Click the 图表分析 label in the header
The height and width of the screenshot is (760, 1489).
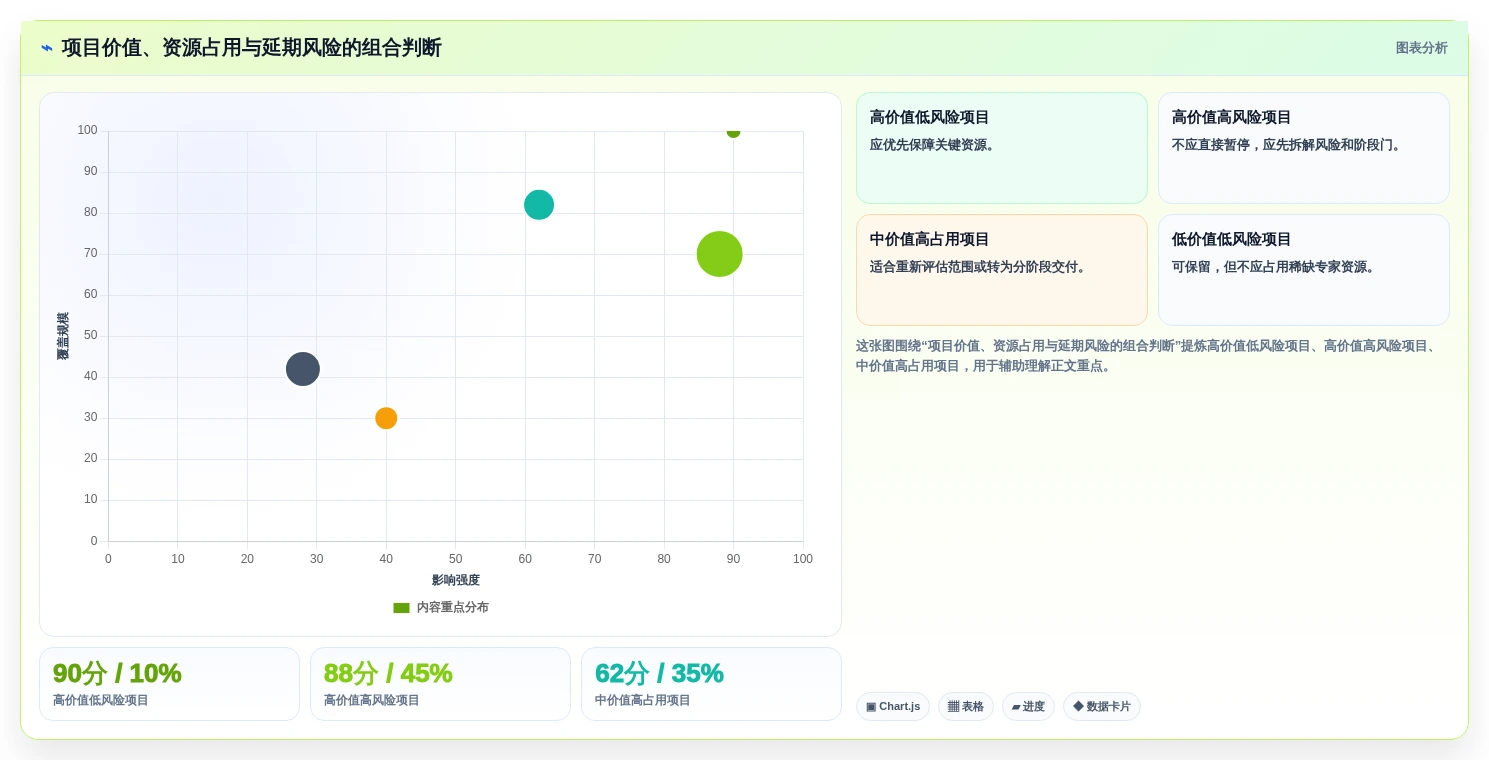point(1421,48)
